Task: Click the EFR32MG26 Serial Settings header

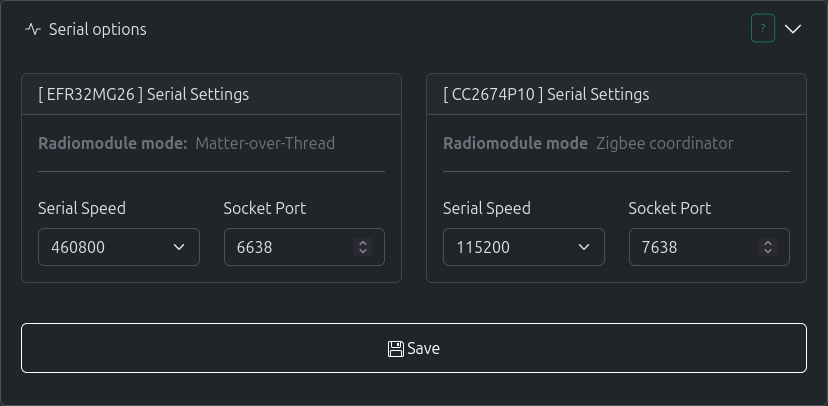Action: 144,94
